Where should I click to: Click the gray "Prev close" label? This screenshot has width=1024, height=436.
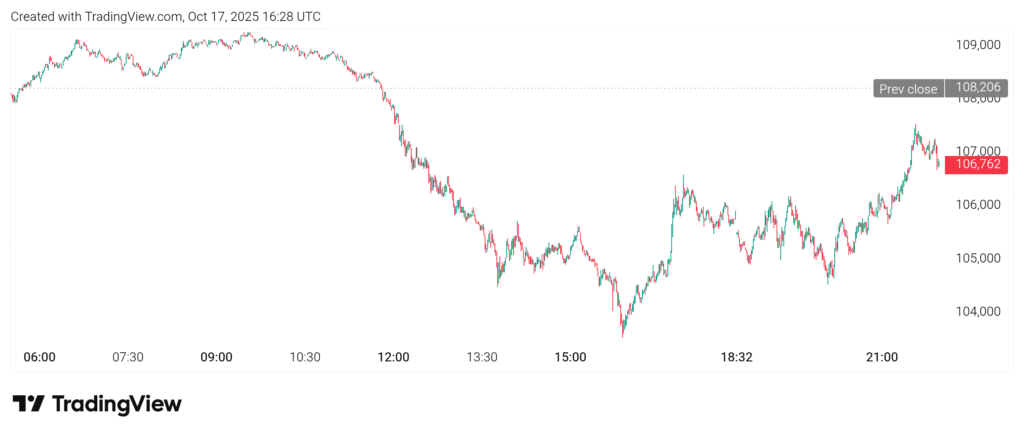[x=908, y=89]
